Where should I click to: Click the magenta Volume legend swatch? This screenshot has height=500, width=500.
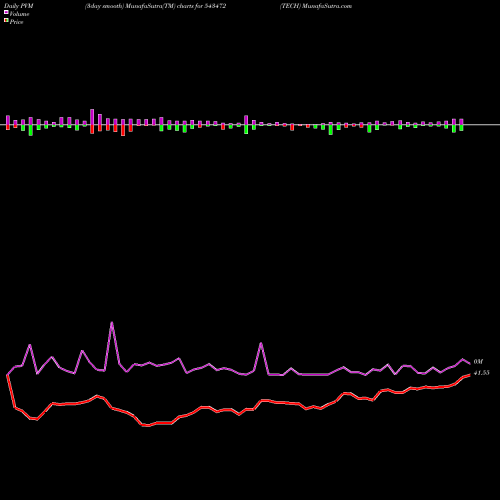[6, 12]
